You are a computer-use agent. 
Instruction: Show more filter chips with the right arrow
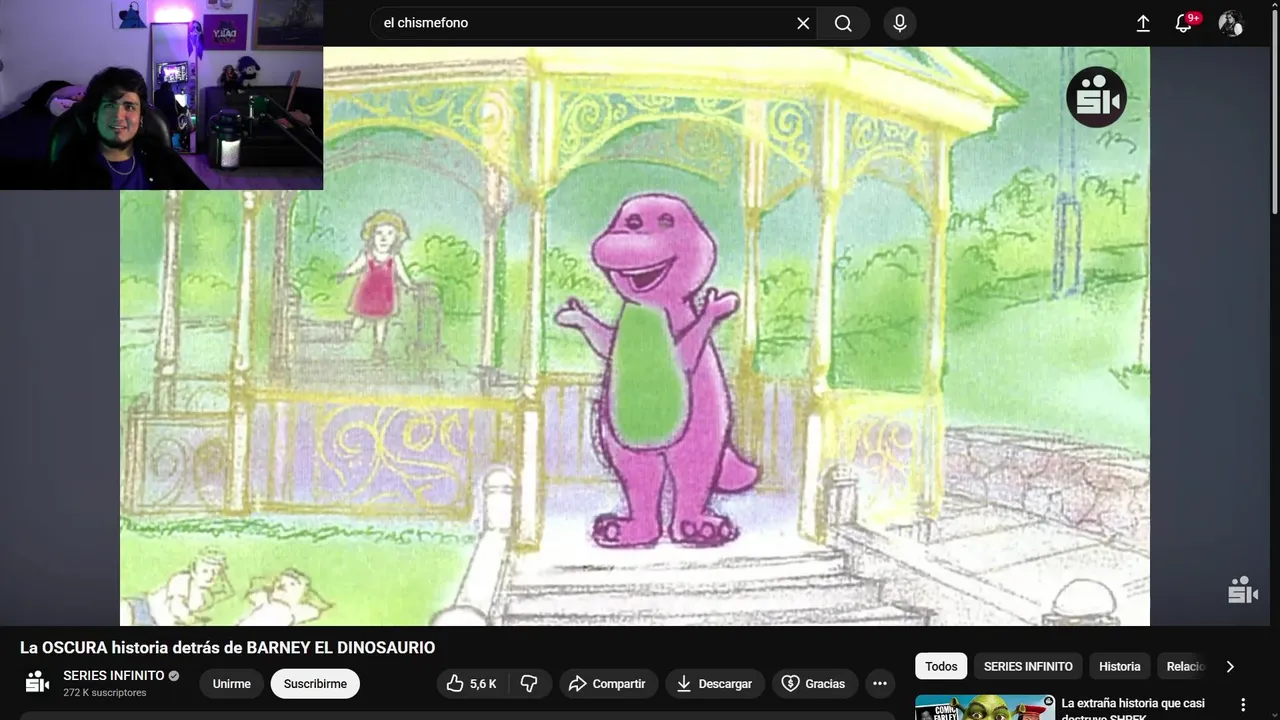[x=1230, y=666]
